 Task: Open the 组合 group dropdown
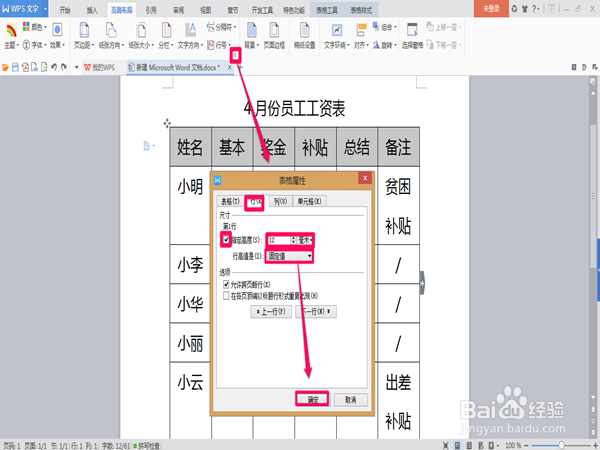click(x=384, y=27)
